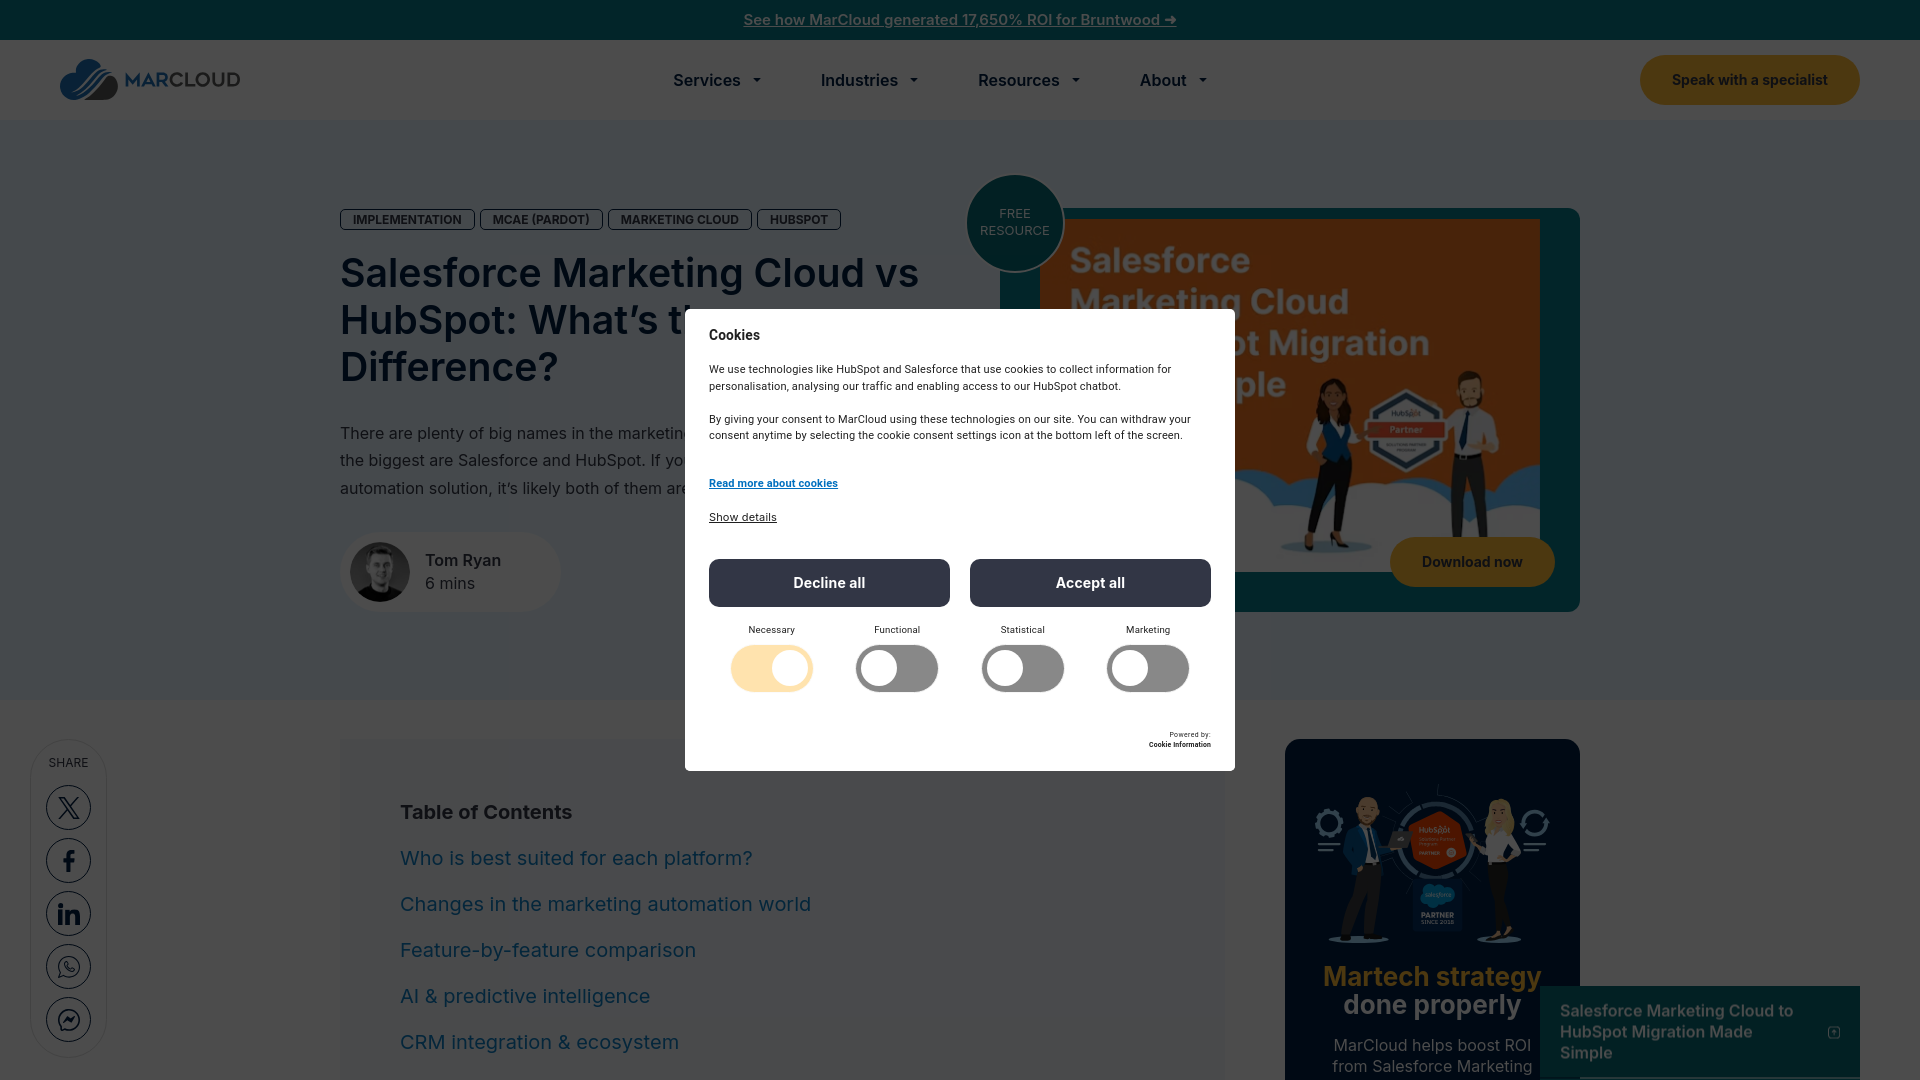
Task: Expand the Services dropdown menu
Action: click(x=717, y=80)
